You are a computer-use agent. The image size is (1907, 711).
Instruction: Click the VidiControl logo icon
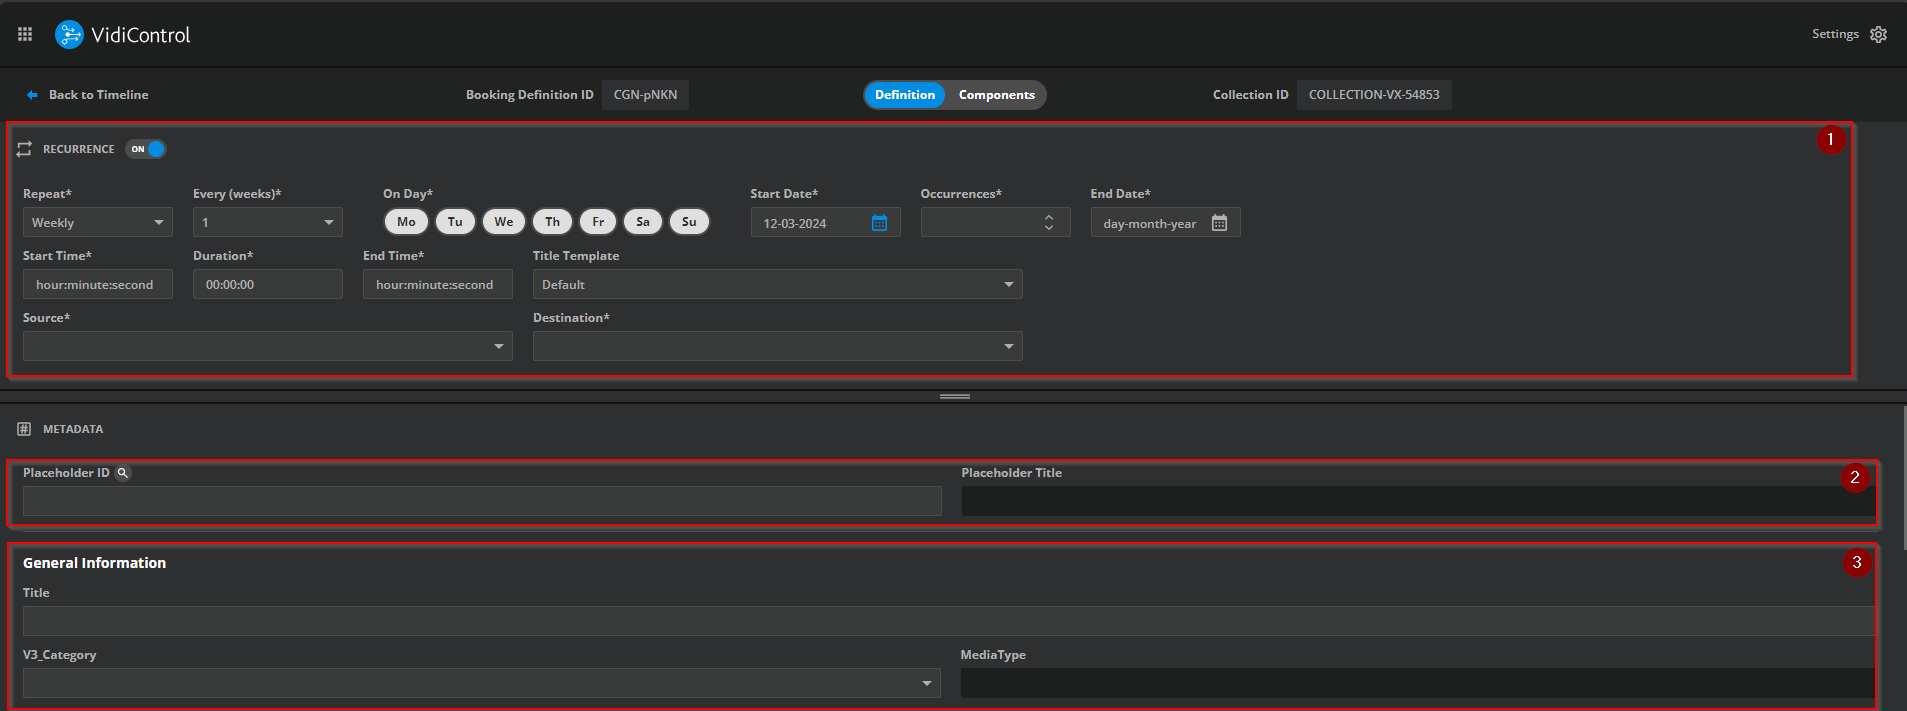point(69,35)
